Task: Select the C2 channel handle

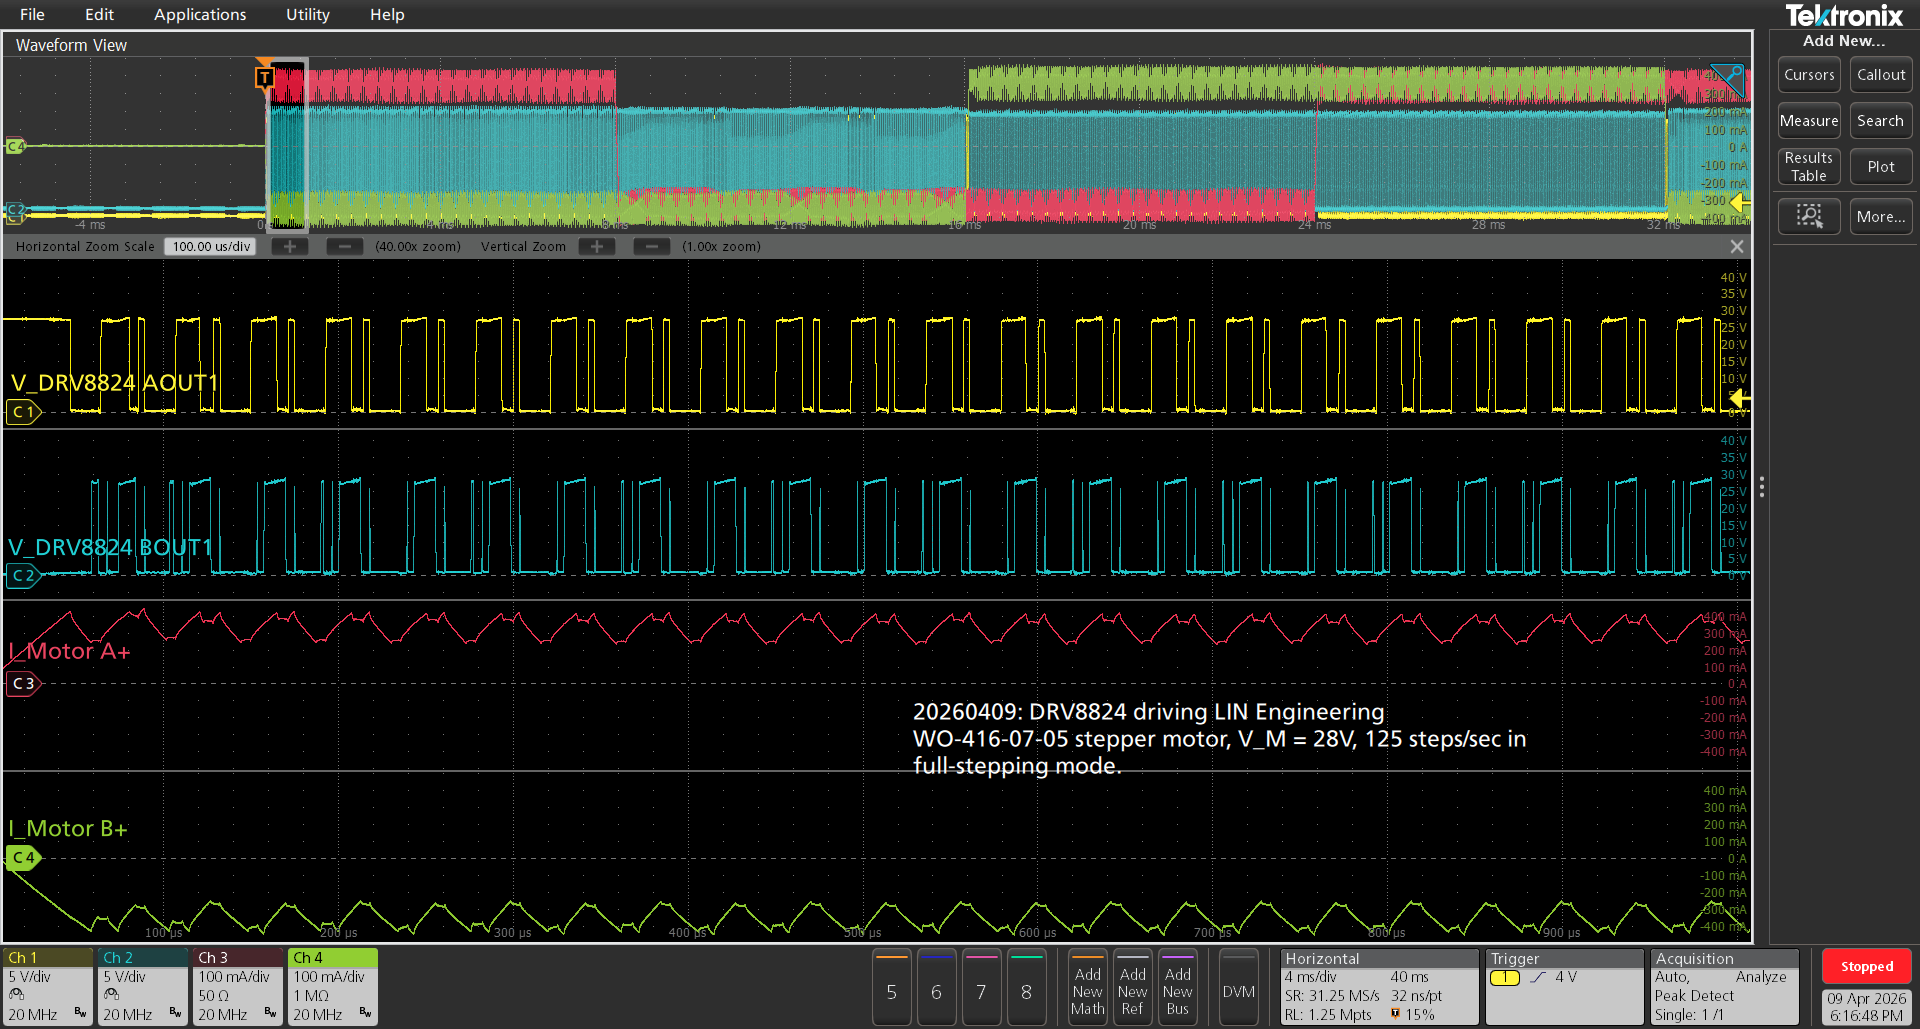Action: [x=24, y=576]
